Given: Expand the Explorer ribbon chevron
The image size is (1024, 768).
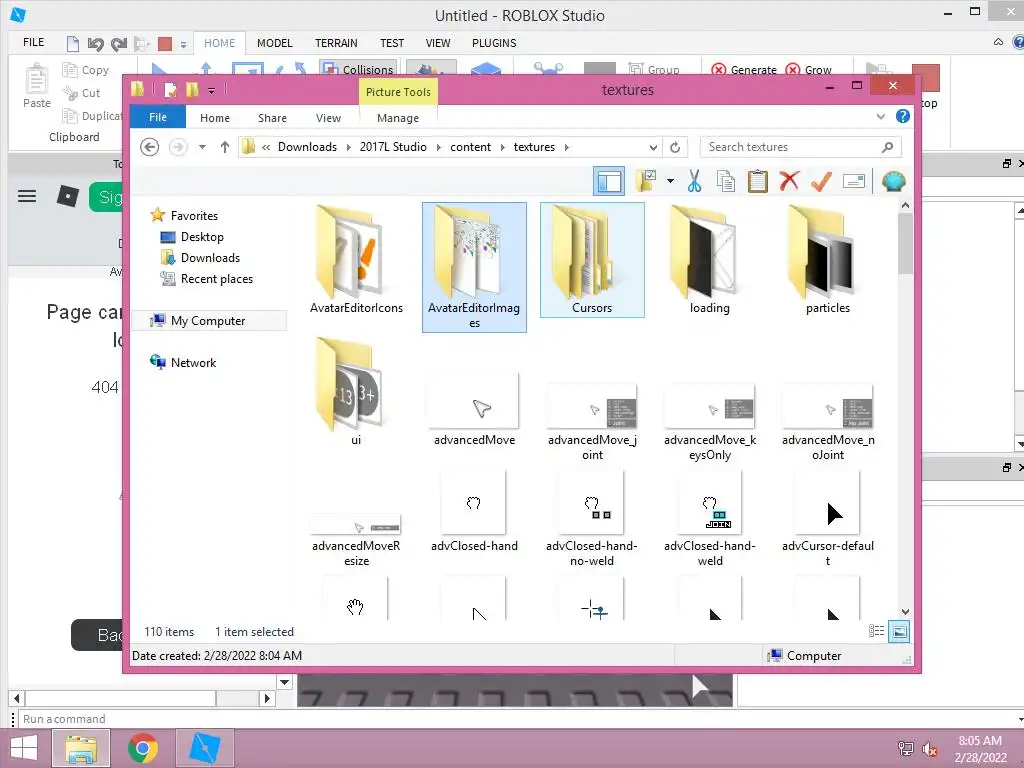Looking at the screenshot, I should point(880,116).
